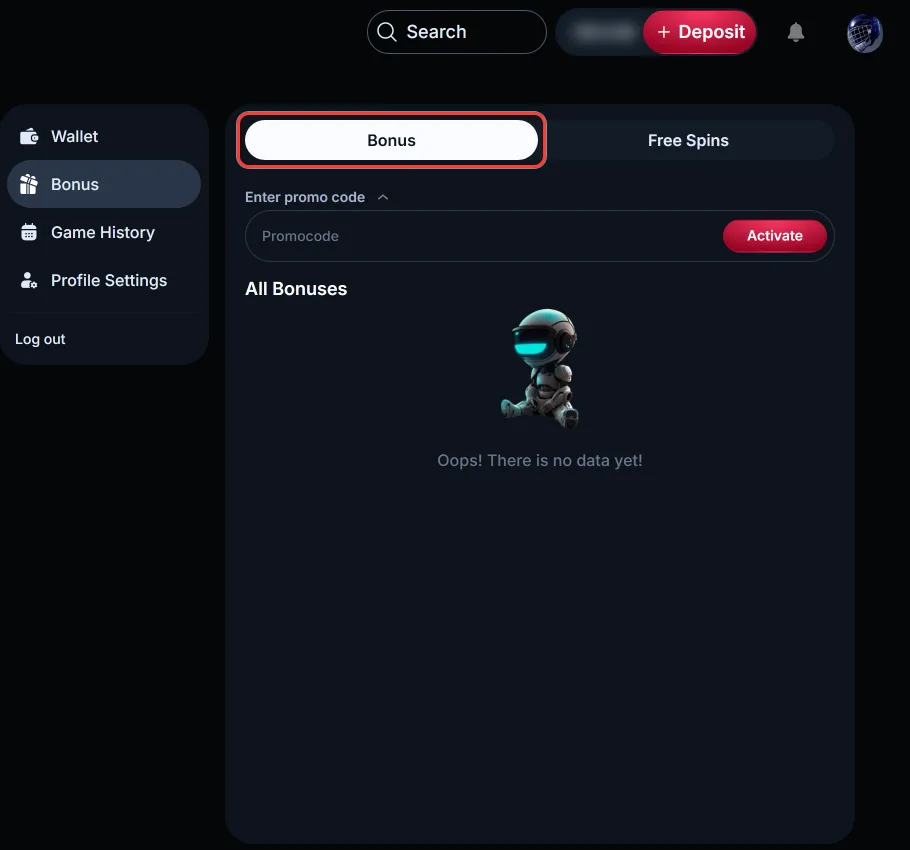Open Wallet in the sidebar
The height and width of the screenshot is (850, 910).
[x=104, y=136]
